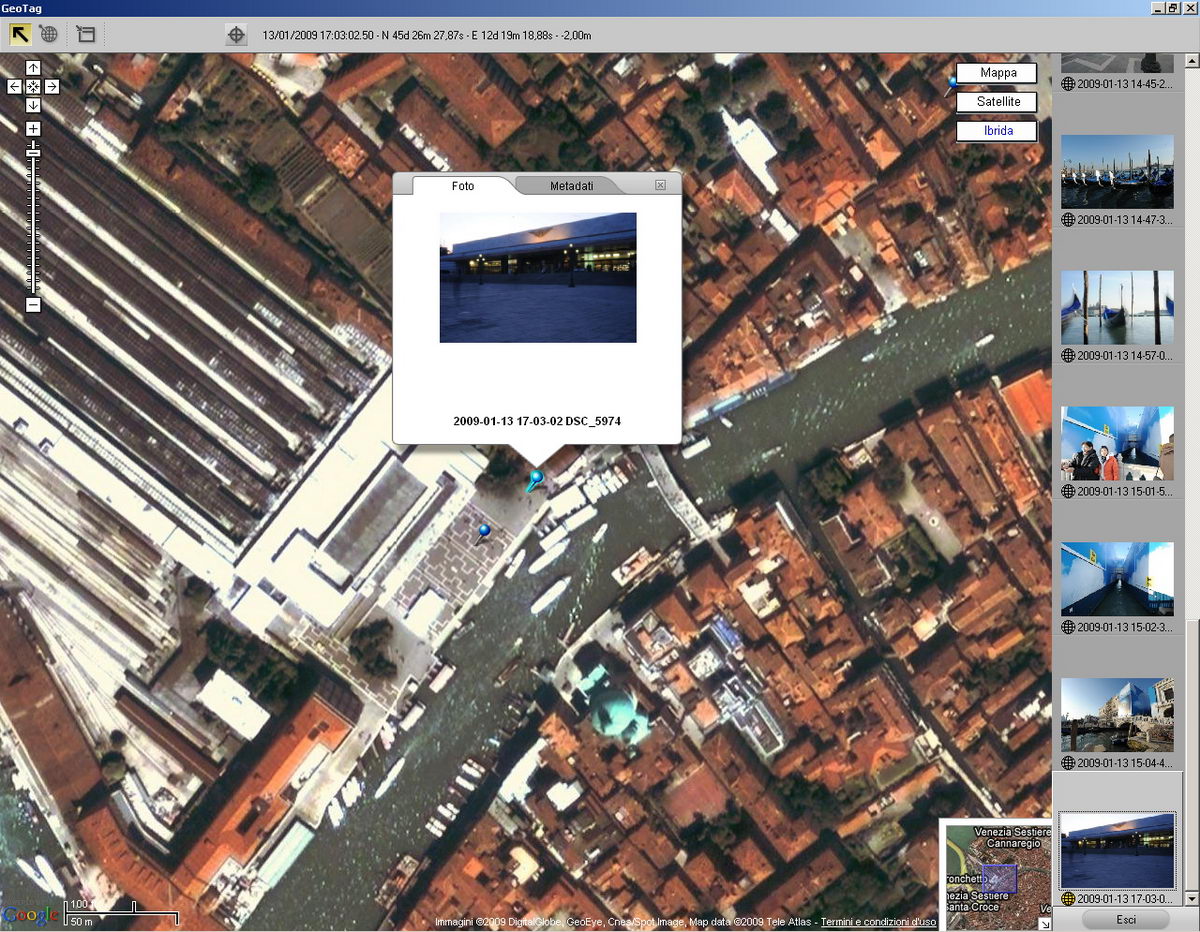
Task: Click globe icon of 2009-01-13 14-57-0
Action: (1068, 355)
